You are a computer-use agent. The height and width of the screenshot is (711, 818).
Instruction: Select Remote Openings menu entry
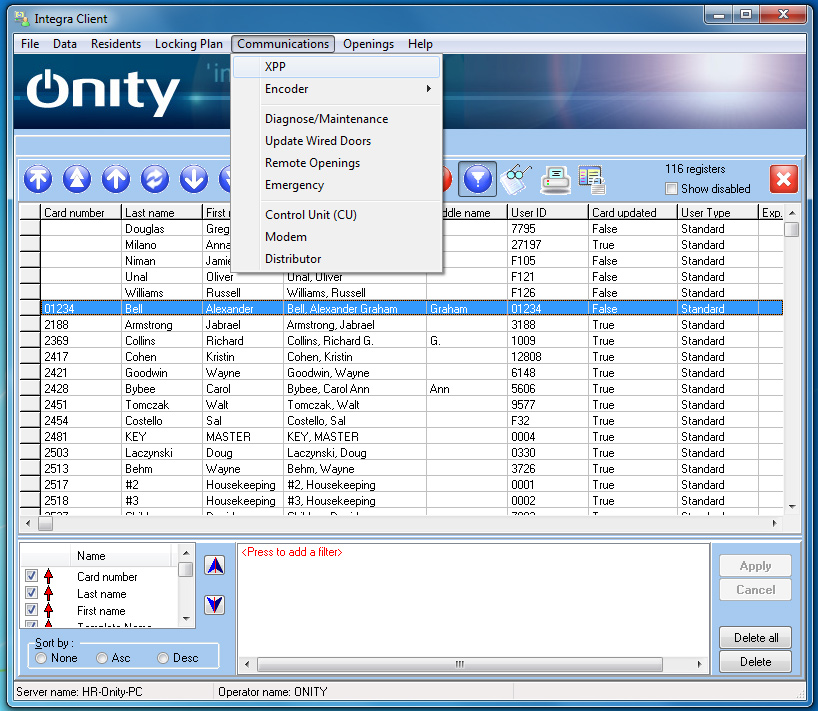click(312, 163)
